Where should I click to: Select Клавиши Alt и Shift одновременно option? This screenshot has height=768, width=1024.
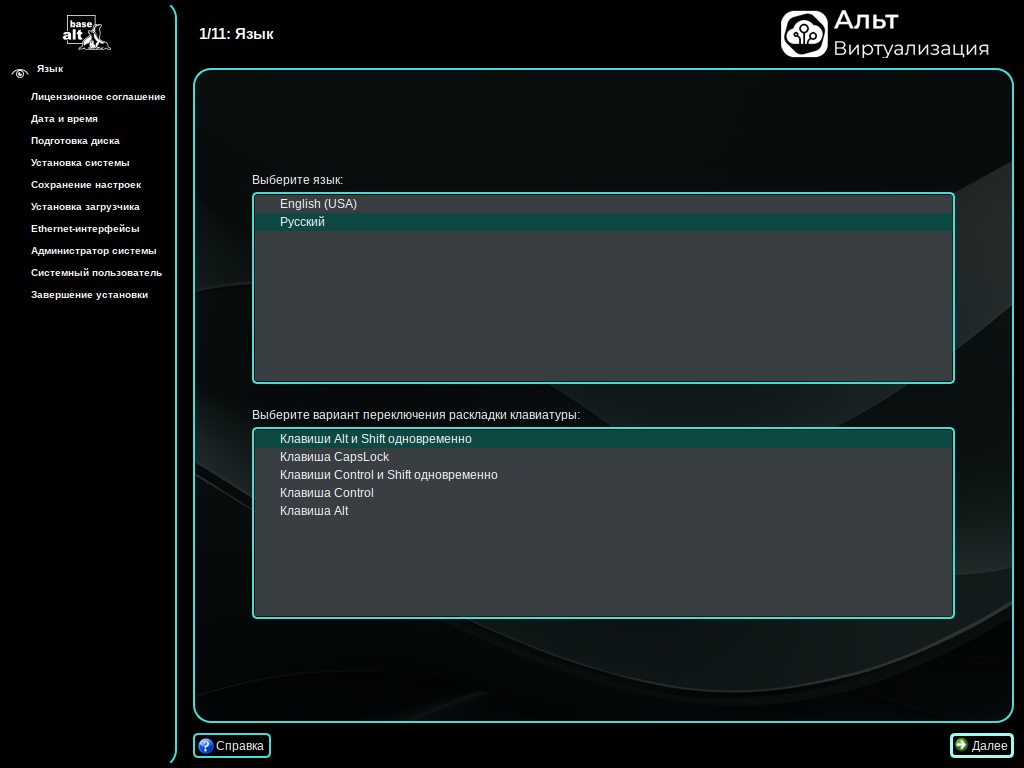click(375, 439)
